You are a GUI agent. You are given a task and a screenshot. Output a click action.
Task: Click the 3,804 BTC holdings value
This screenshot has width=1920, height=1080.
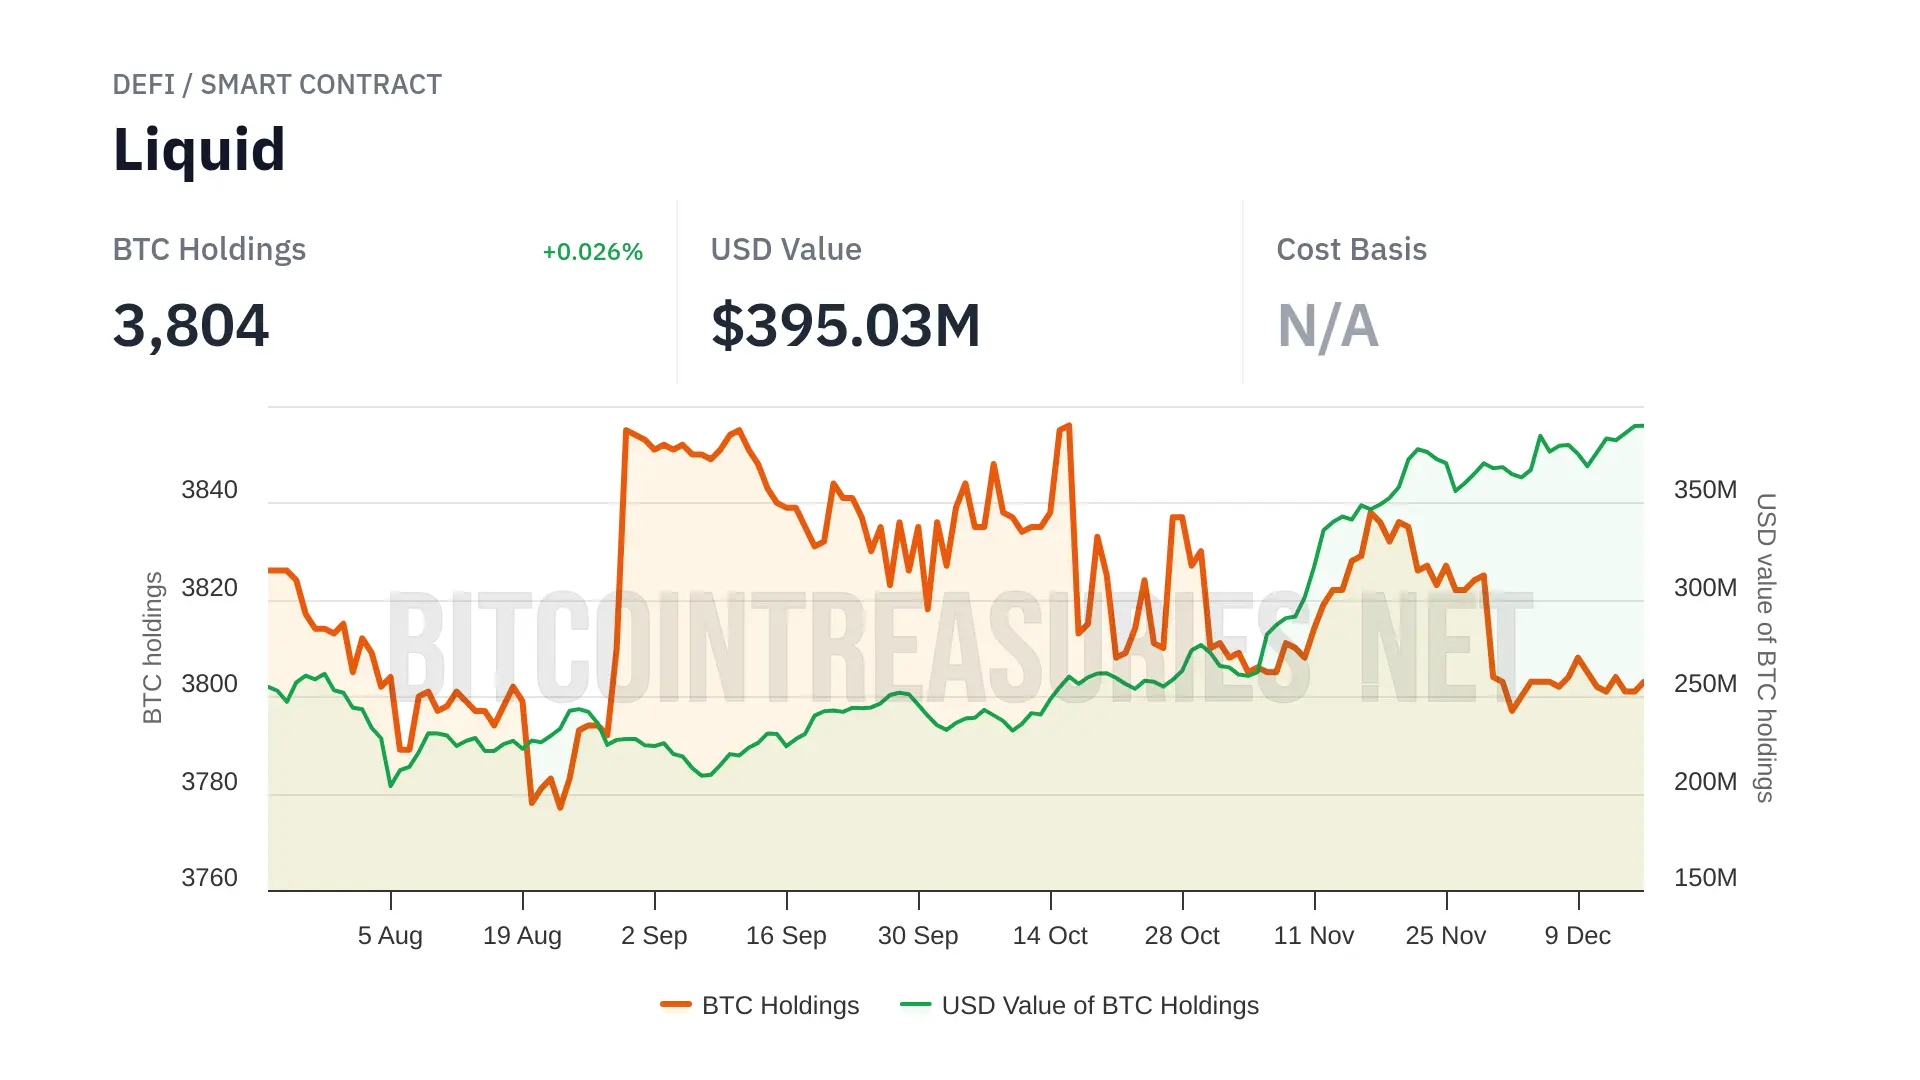point(191,326)
